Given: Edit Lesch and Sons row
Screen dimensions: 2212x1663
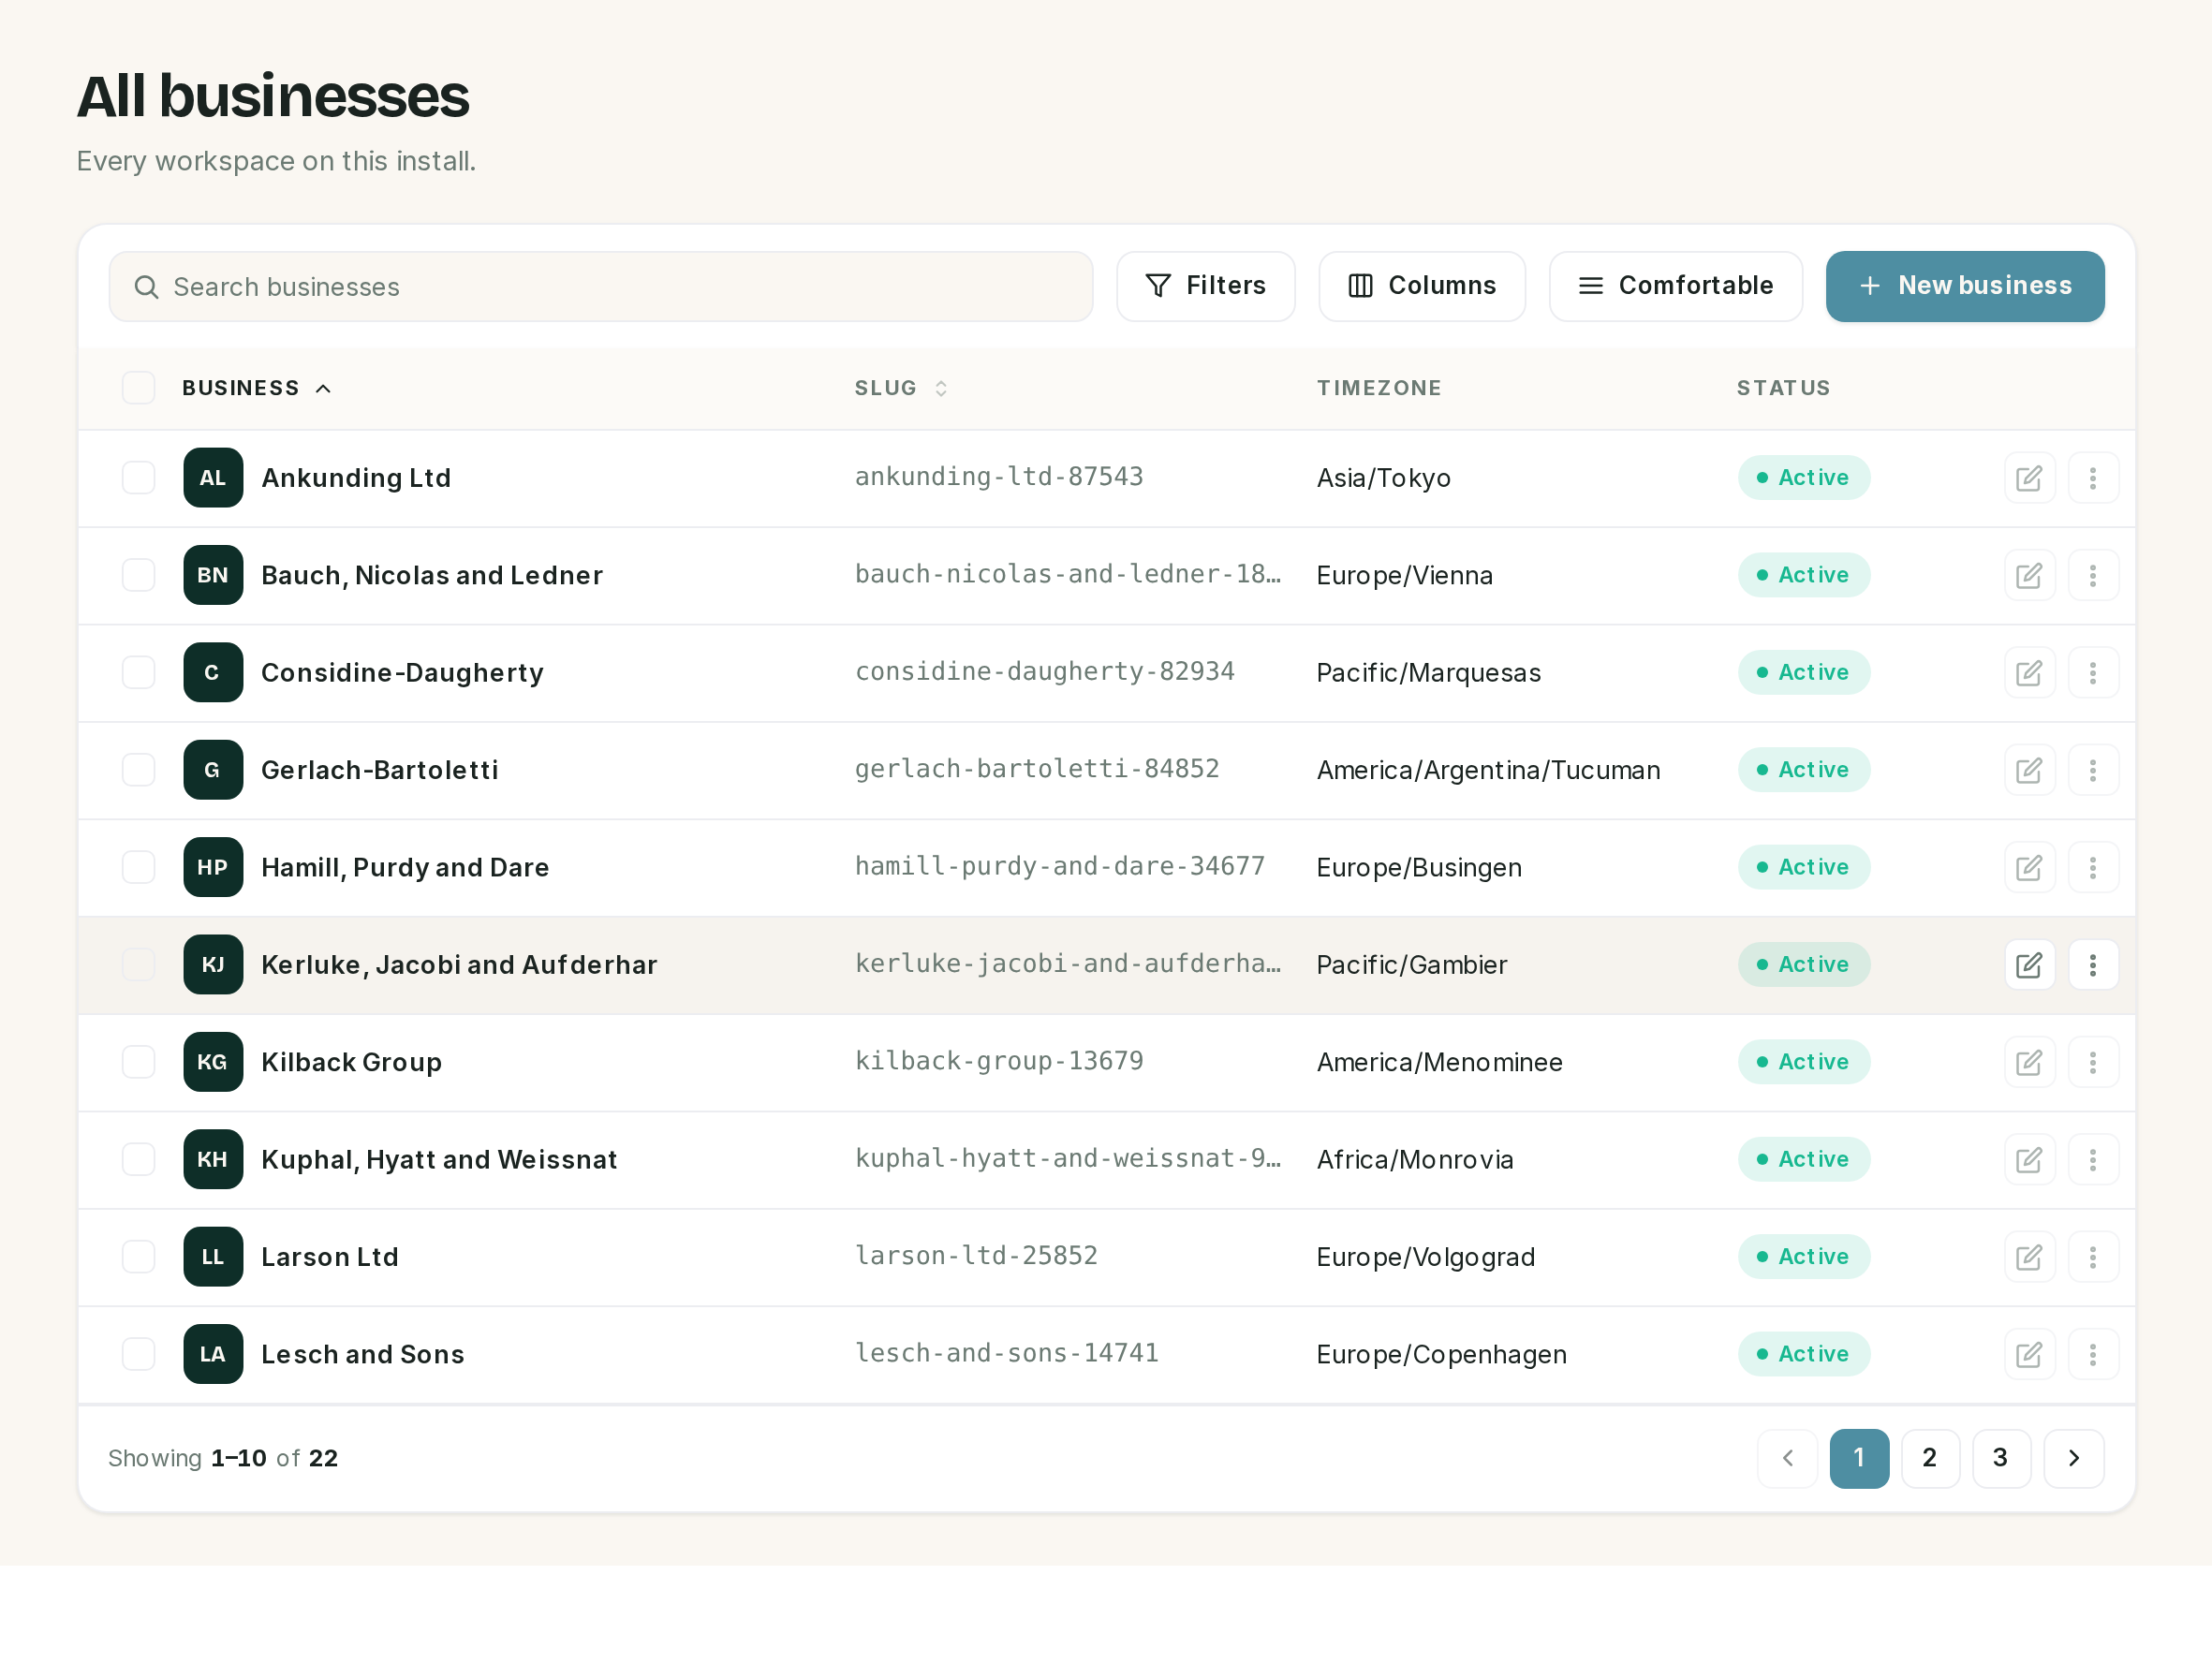Looking at the screenshot, I should tap(2029, 1354).
